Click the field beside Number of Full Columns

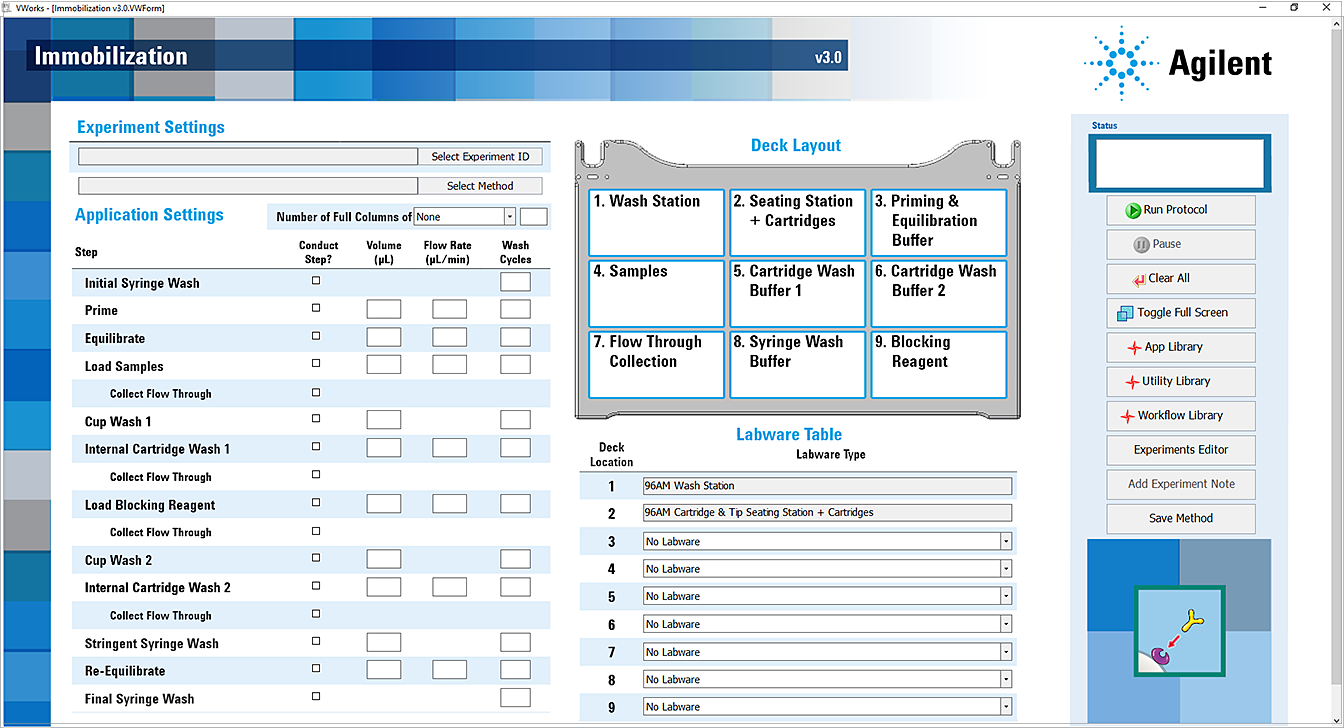pos(534,217)
